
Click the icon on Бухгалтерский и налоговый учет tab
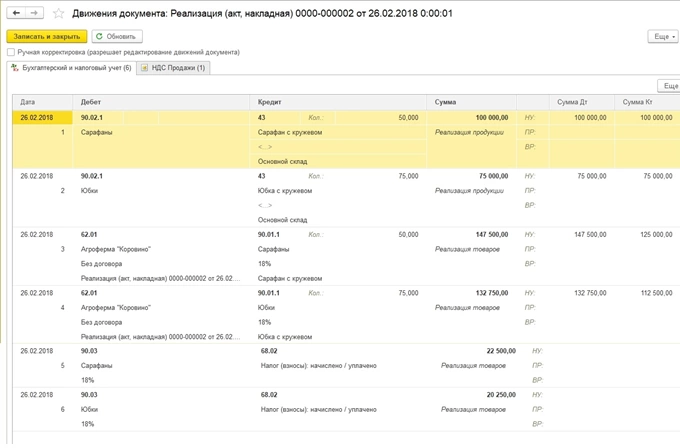click(13, 68)
